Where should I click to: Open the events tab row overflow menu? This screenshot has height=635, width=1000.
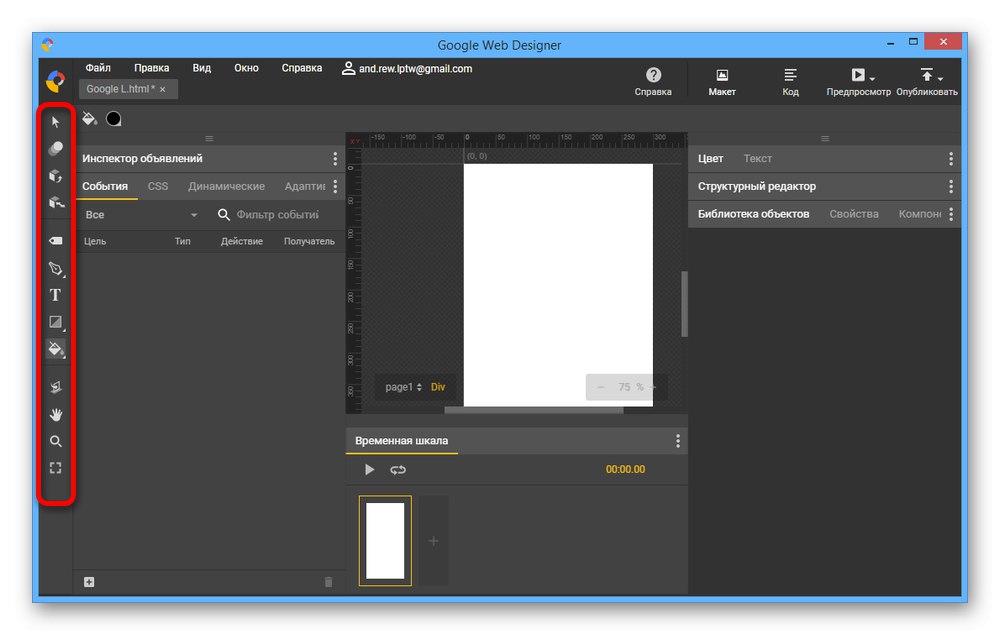click(335, 186)
